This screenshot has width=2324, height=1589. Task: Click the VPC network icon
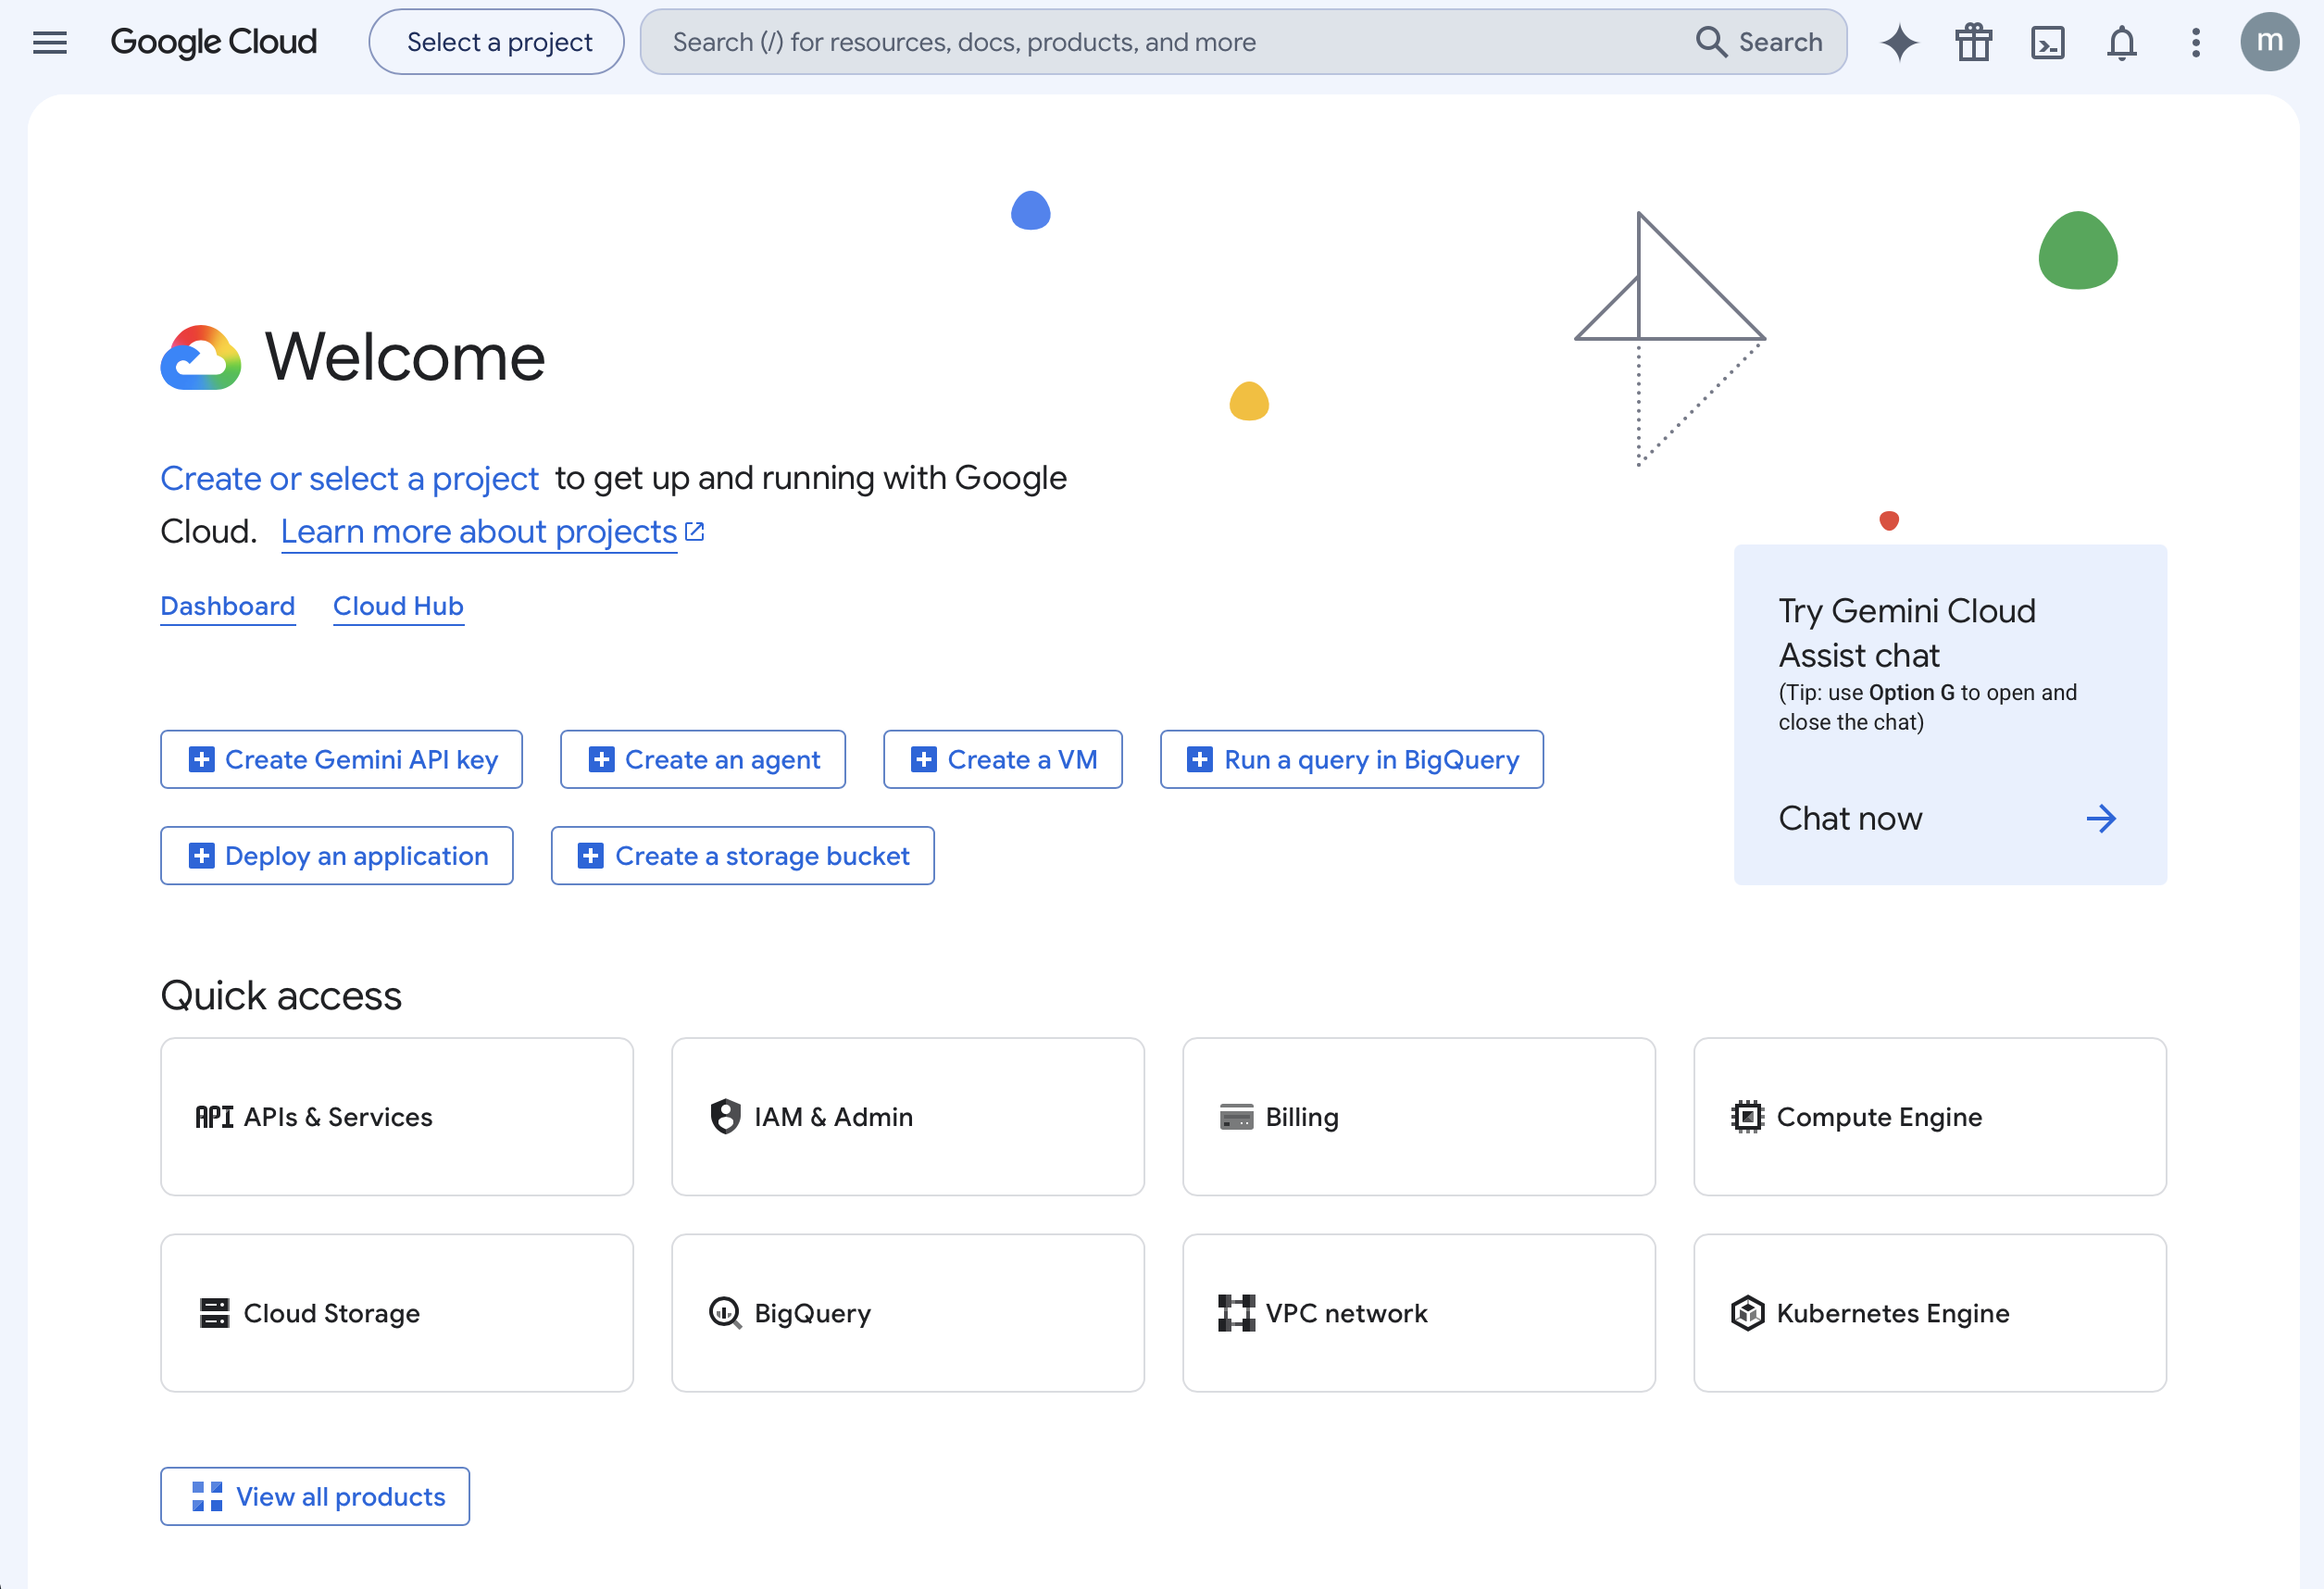(1236, 1313)
